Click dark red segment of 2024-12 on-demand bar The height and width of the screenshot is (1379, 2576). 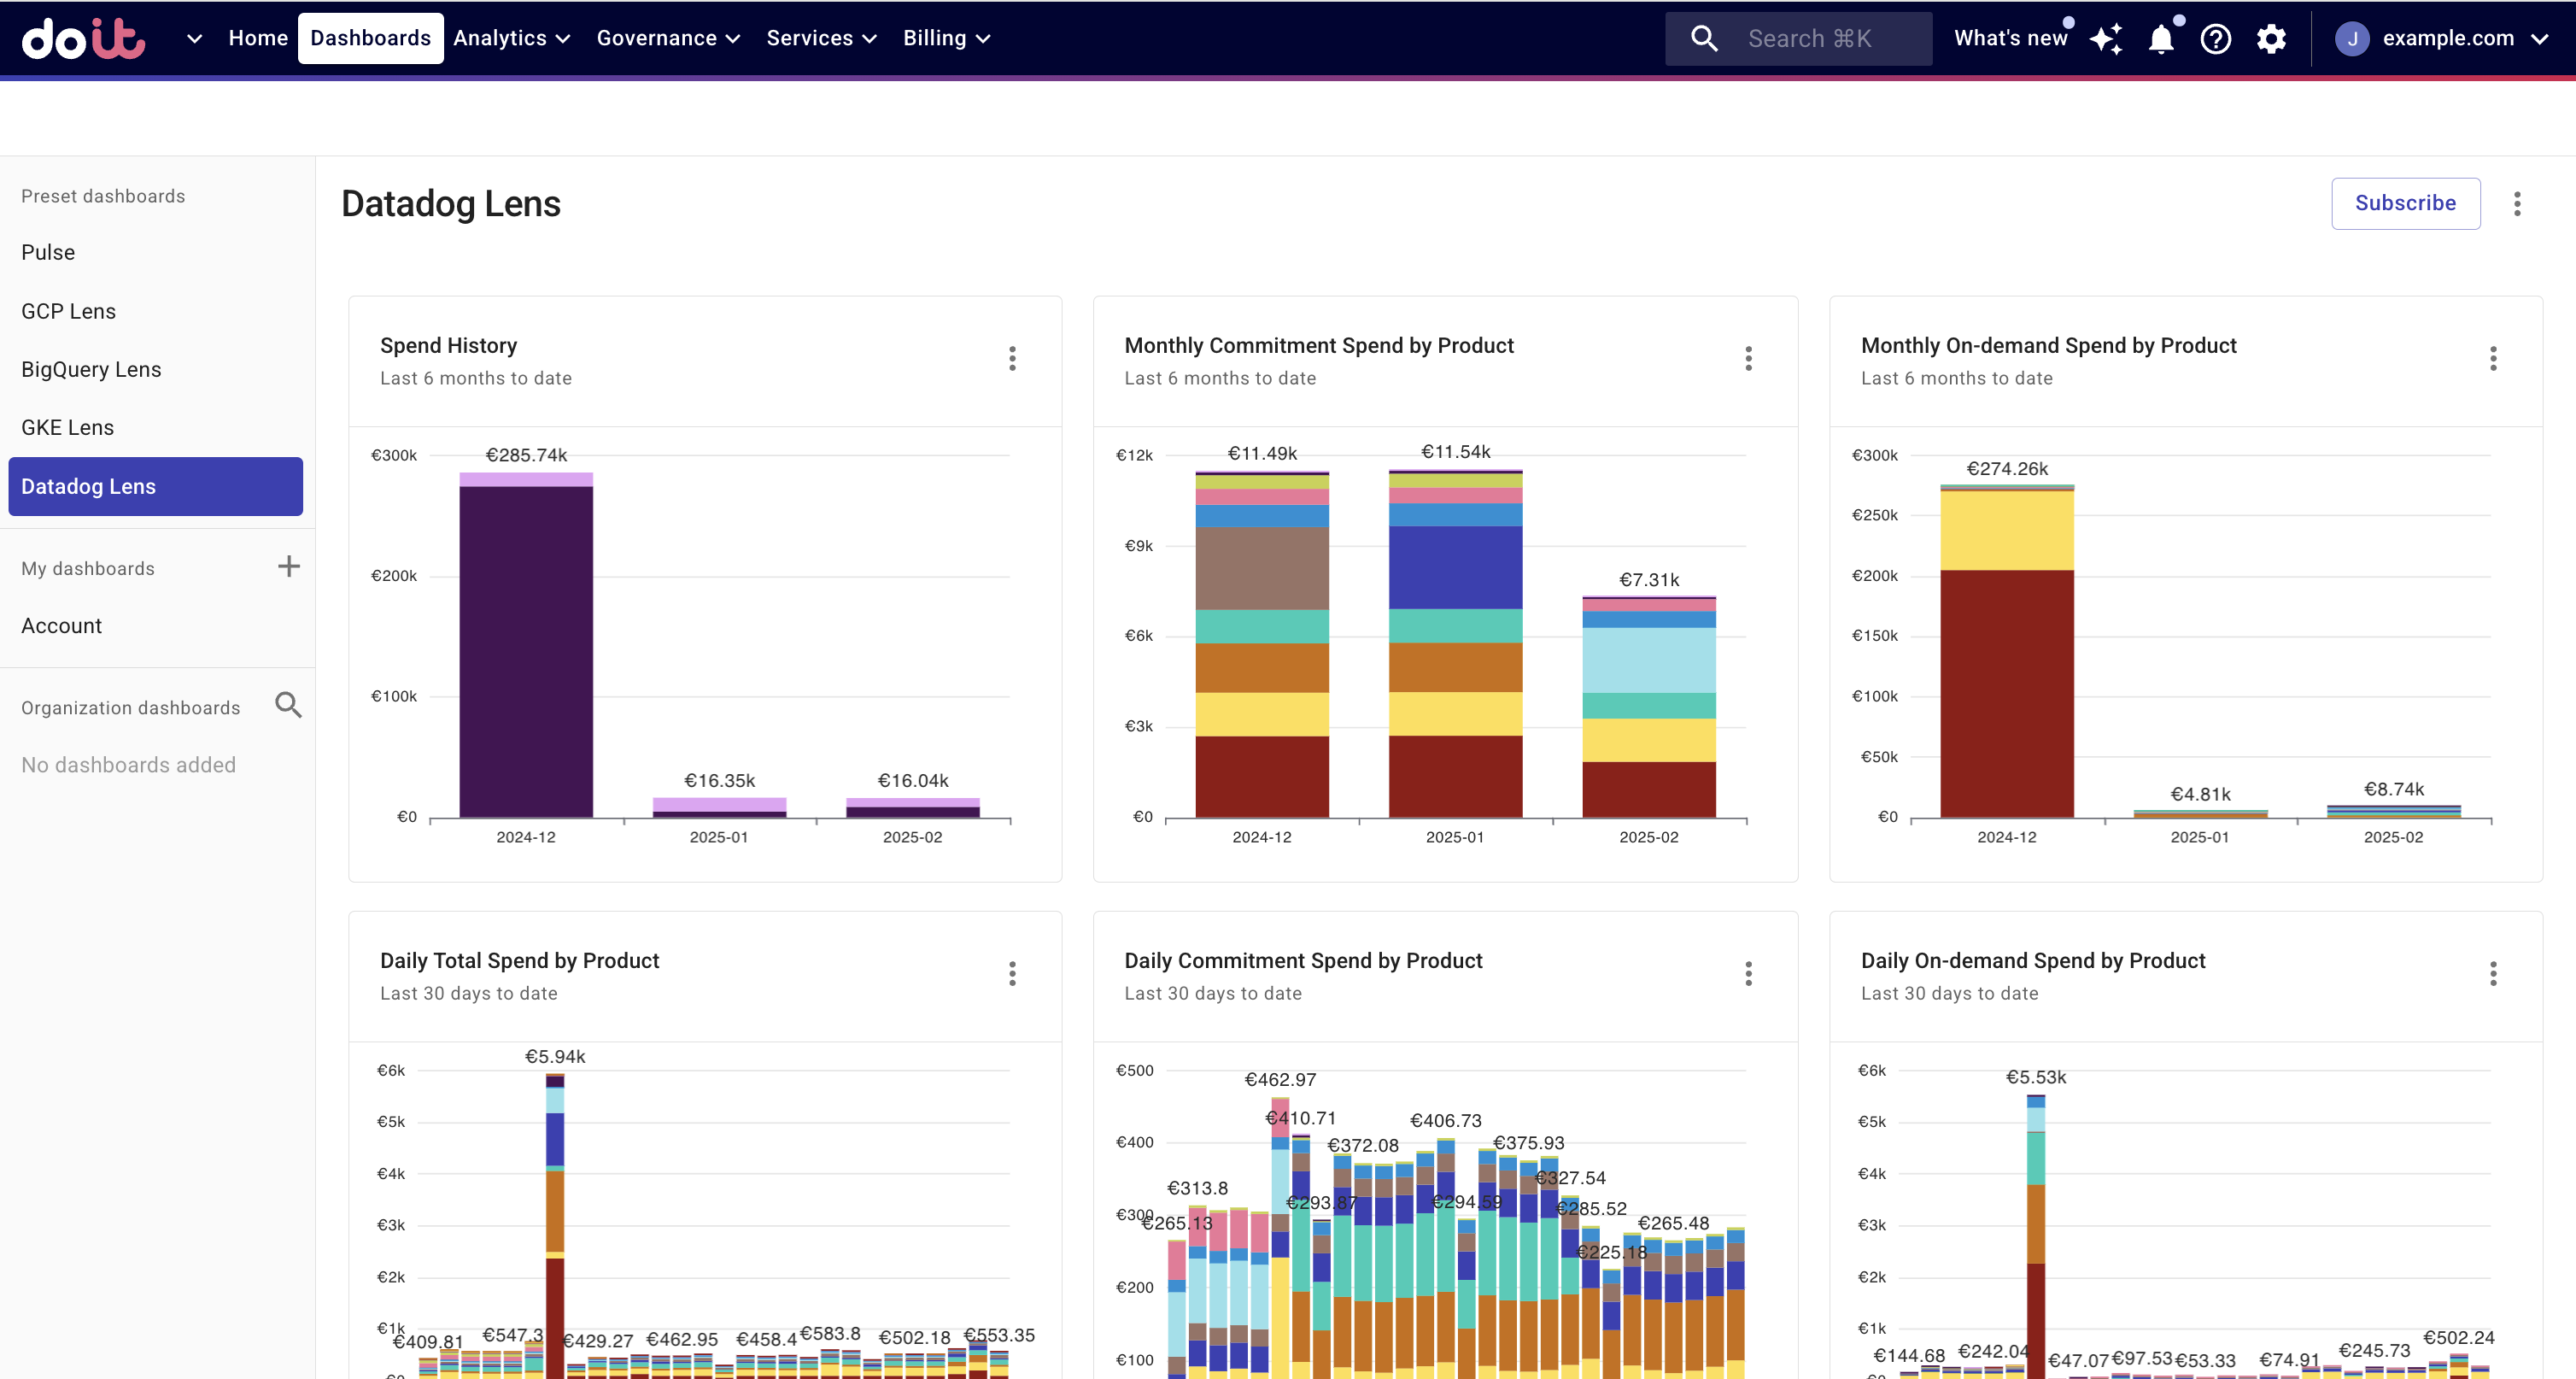2007,693
